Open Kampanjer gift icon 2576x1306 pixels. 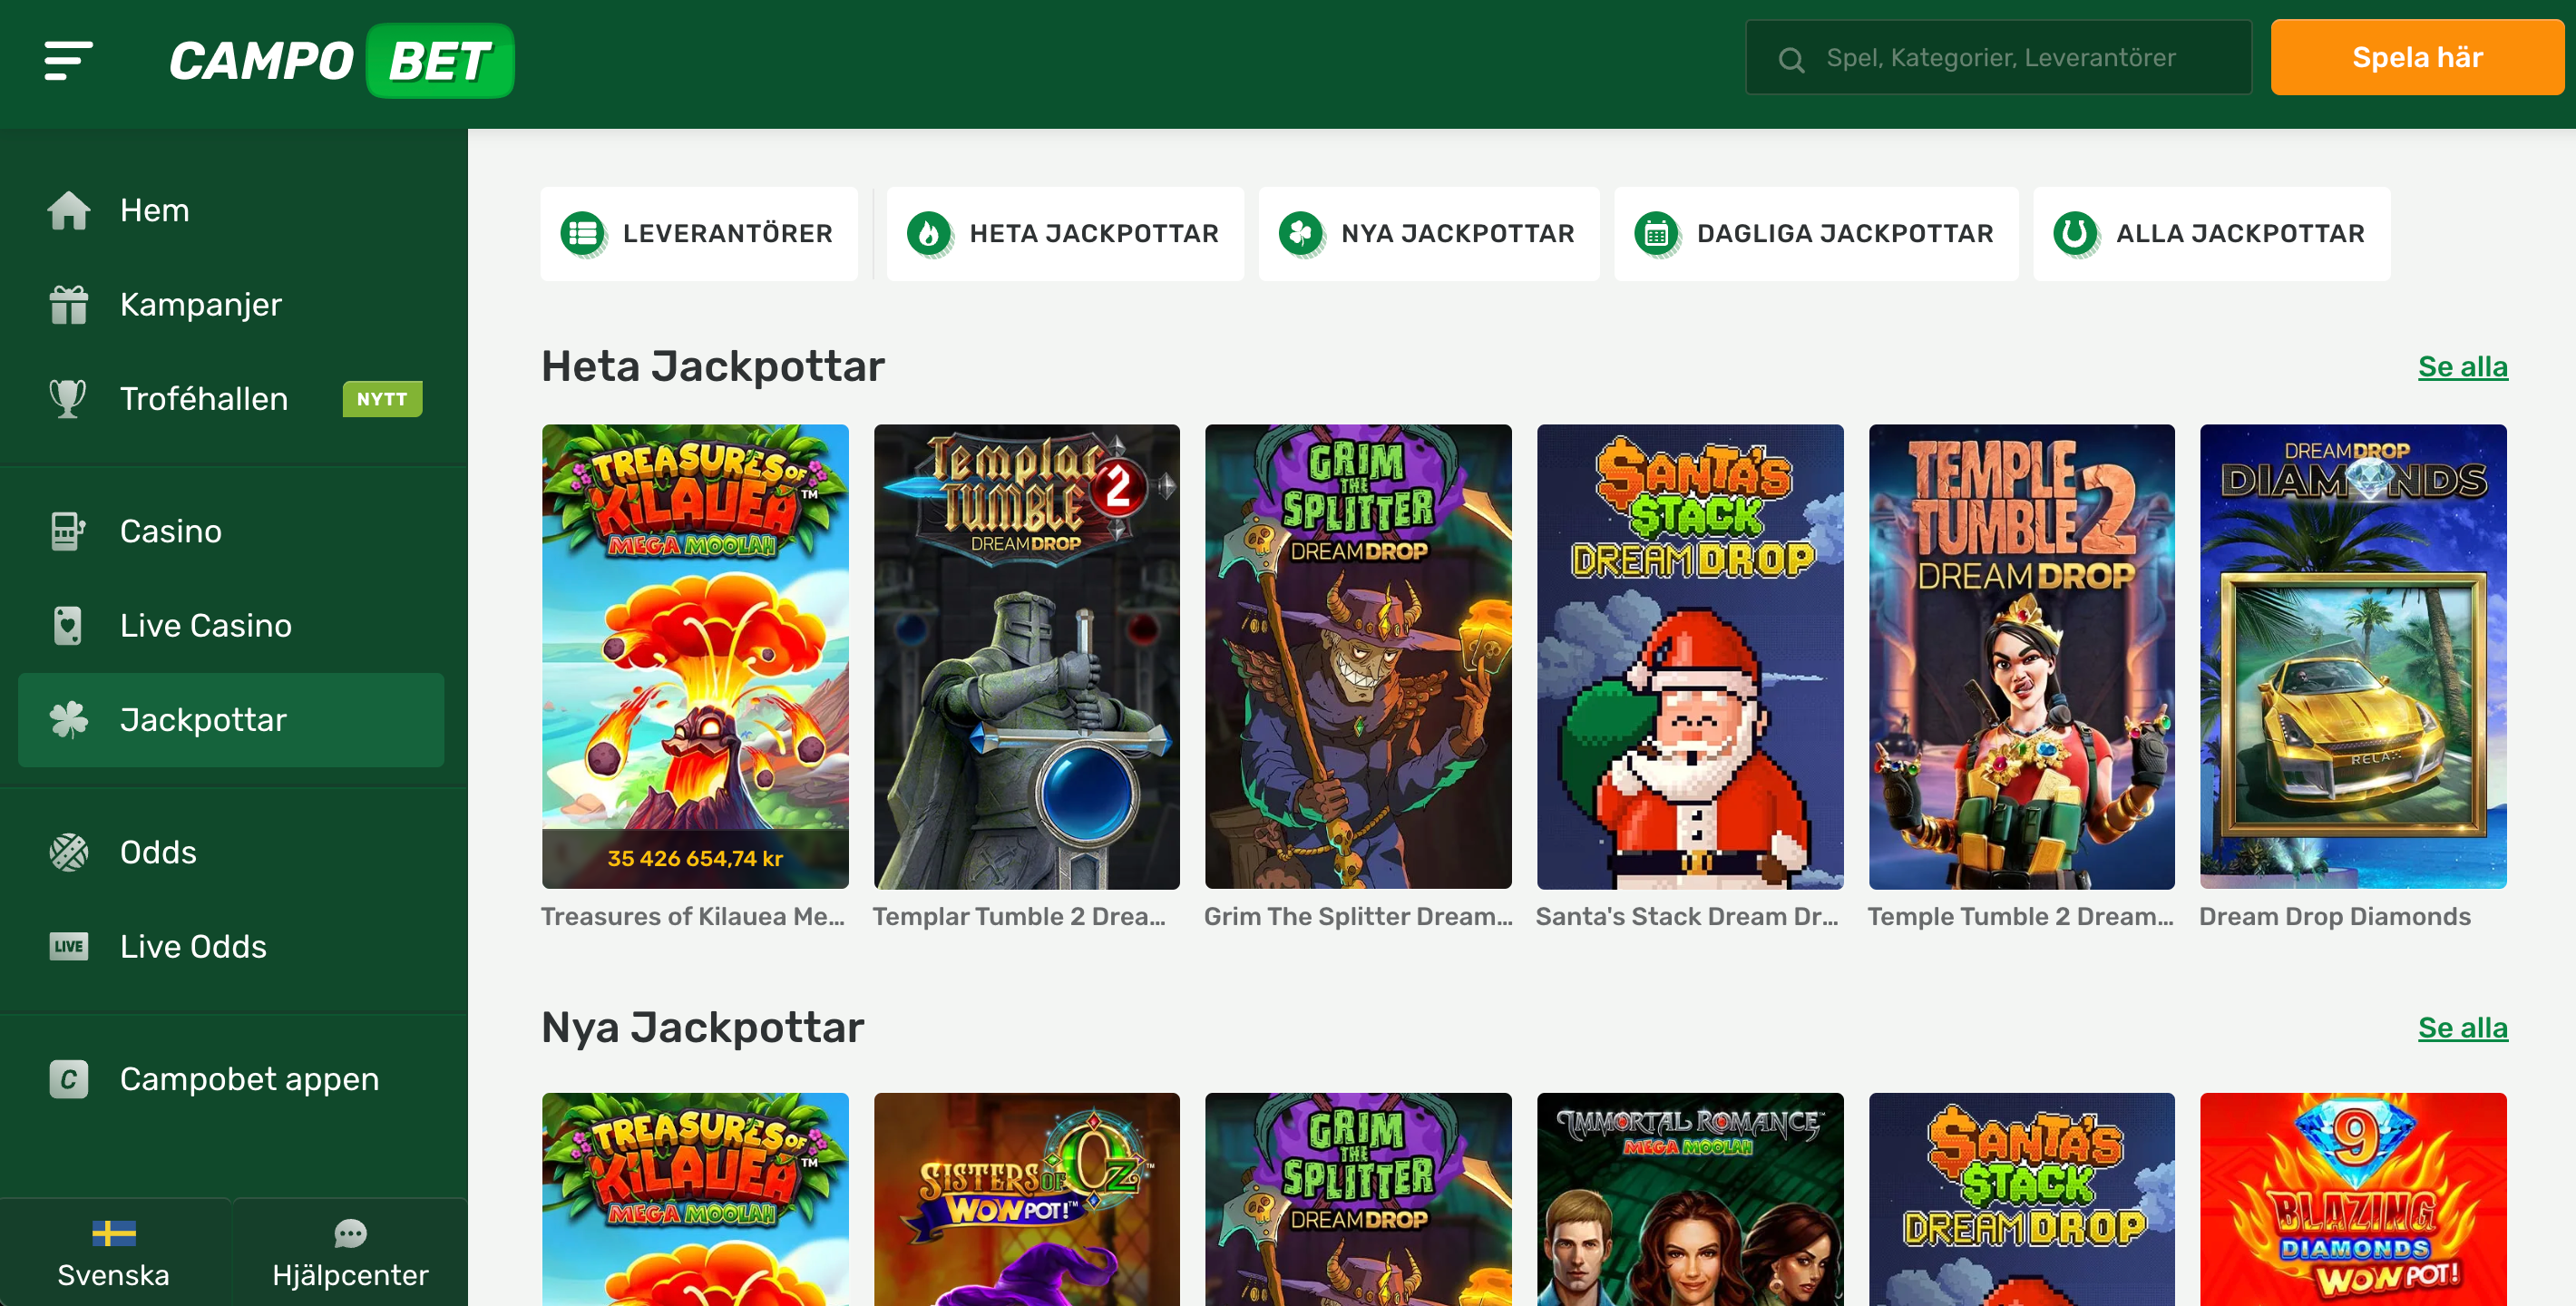click(x=68, y=304)
